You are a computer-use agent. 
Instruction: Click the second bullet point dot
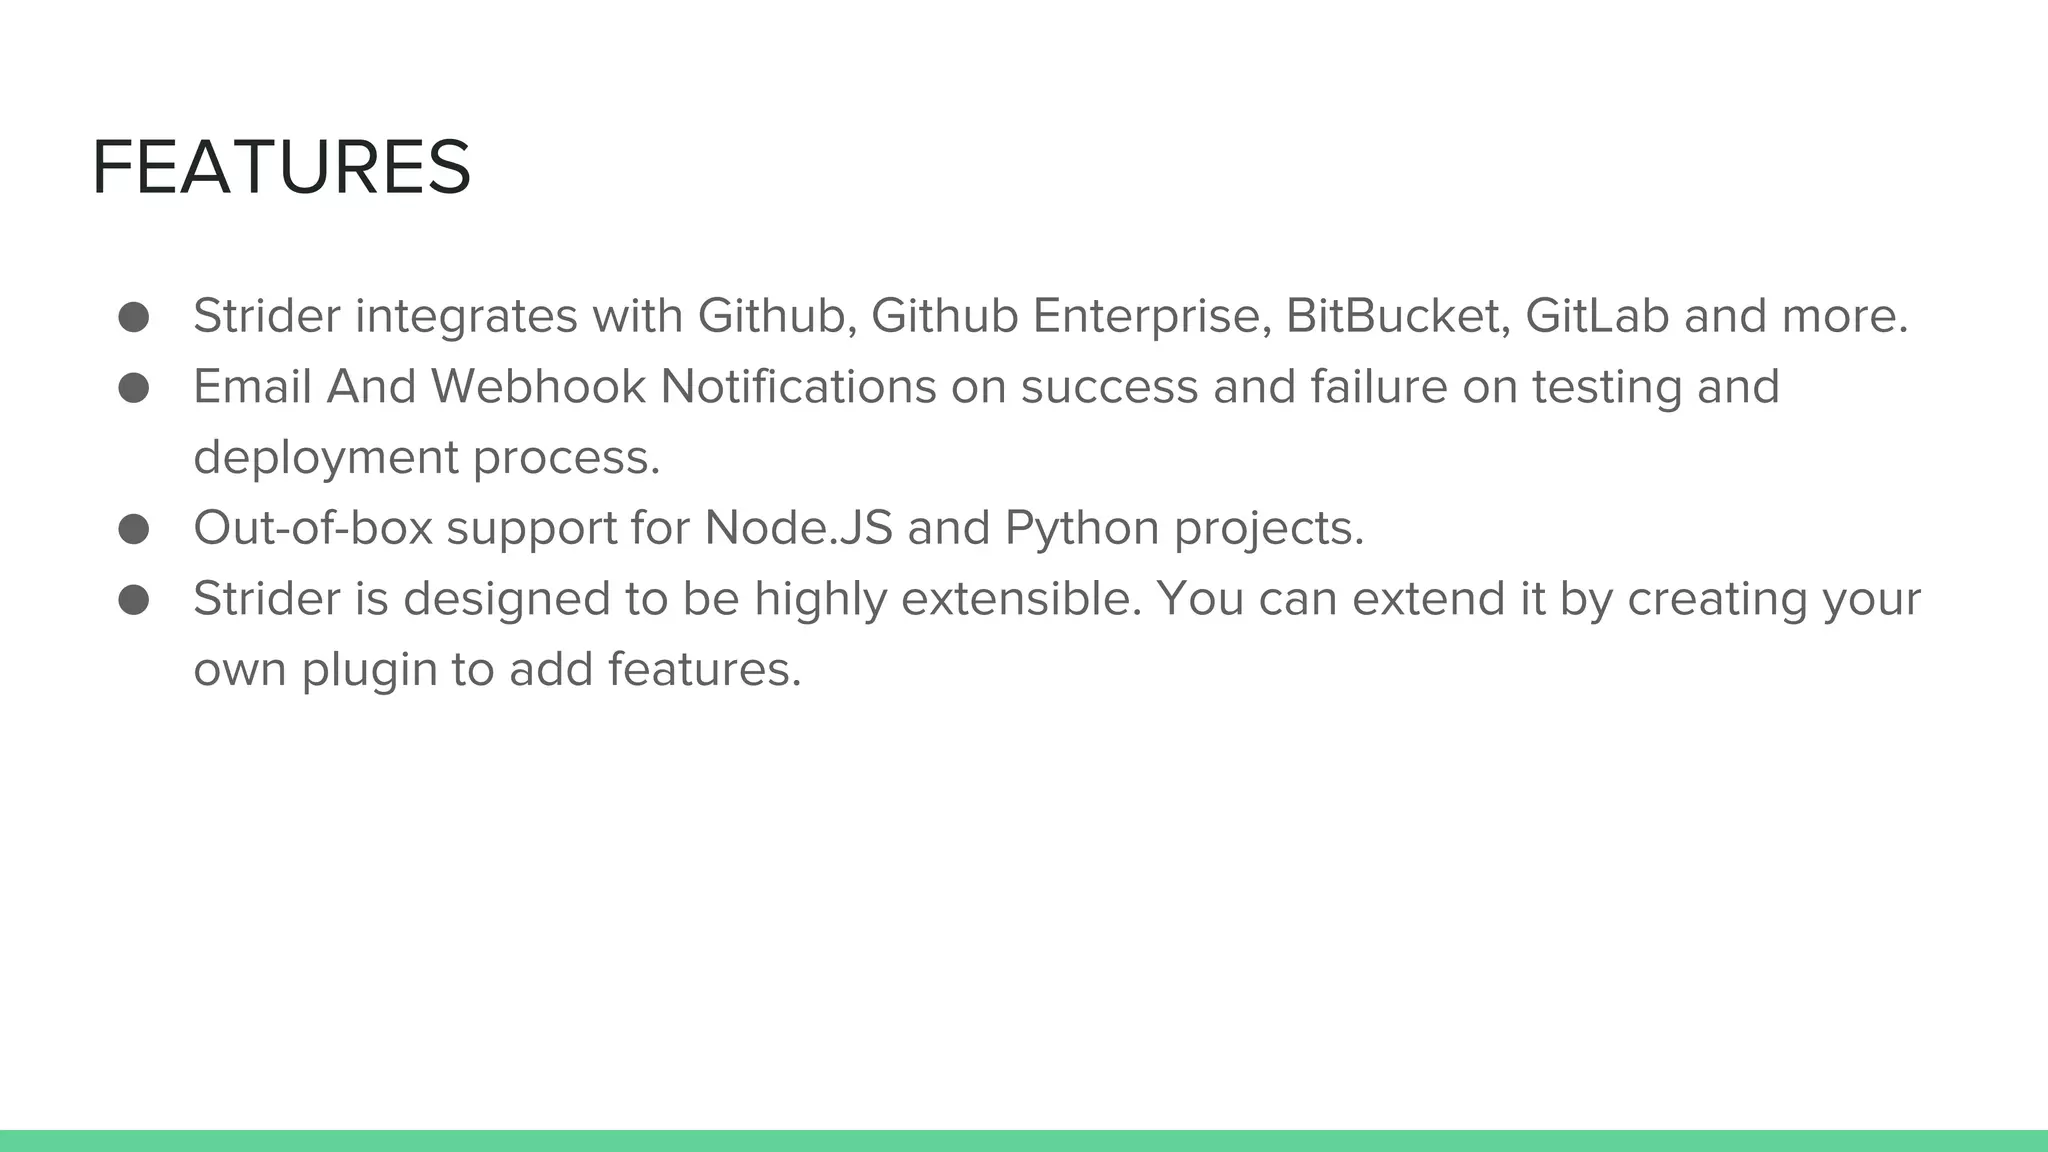point(133,388)
